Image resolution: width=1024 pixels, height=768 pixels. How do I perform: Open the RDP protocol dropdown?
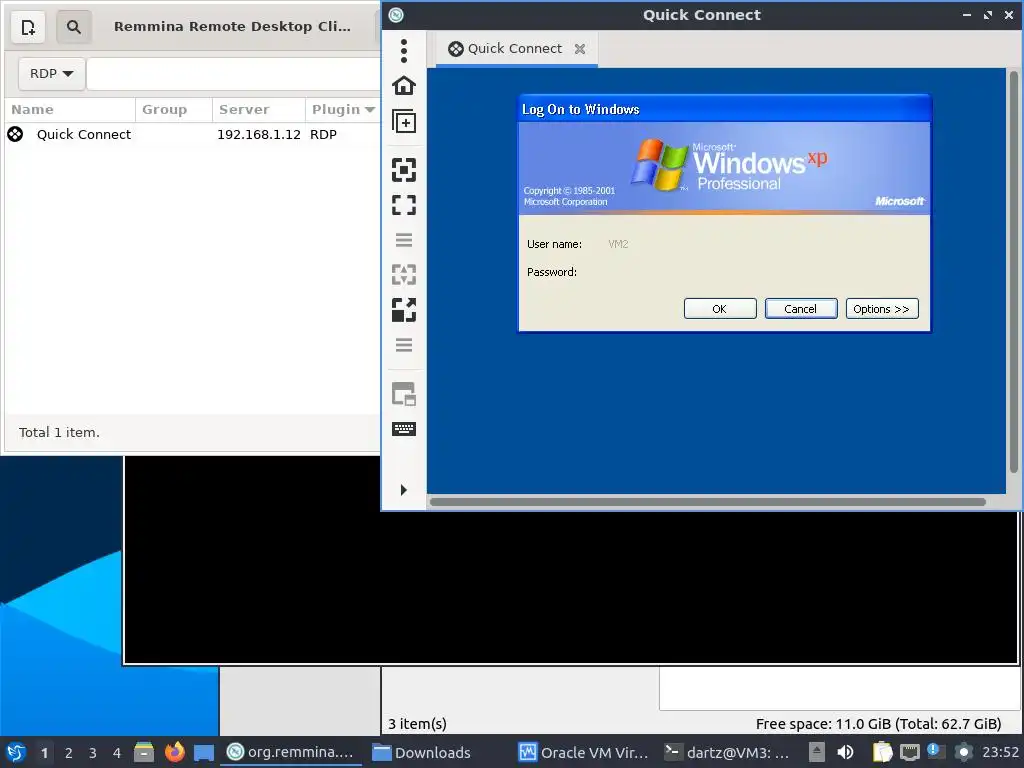click(52, 74)
